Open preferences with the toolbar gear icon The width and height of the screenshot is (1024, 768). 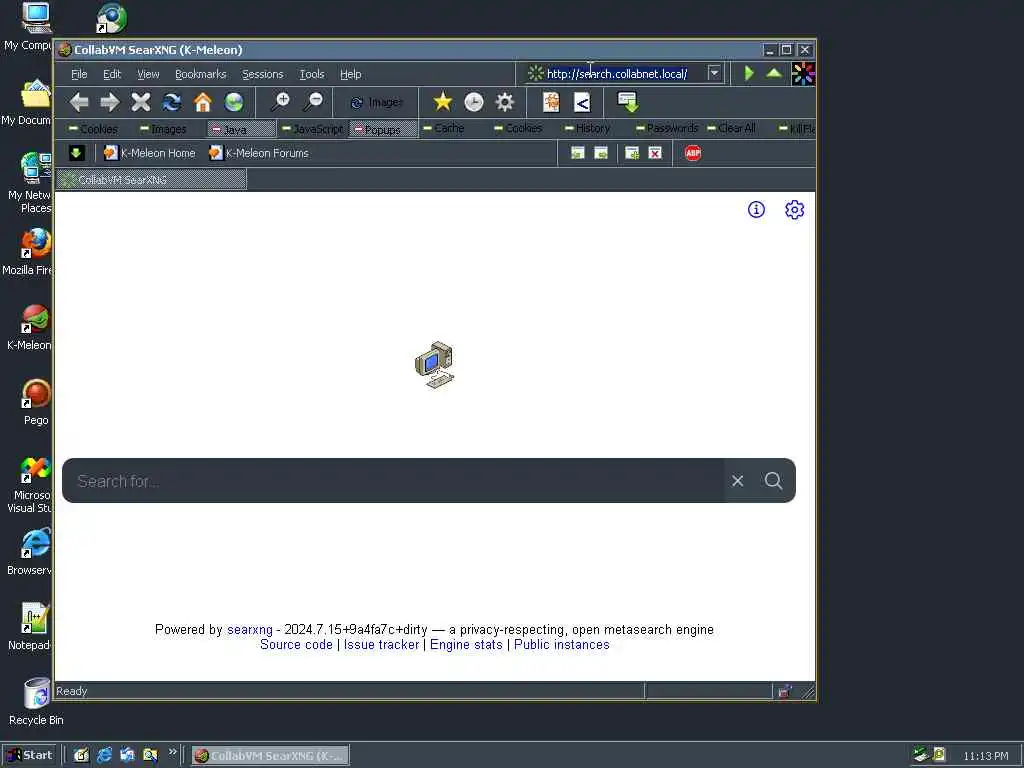pos(505,102)
